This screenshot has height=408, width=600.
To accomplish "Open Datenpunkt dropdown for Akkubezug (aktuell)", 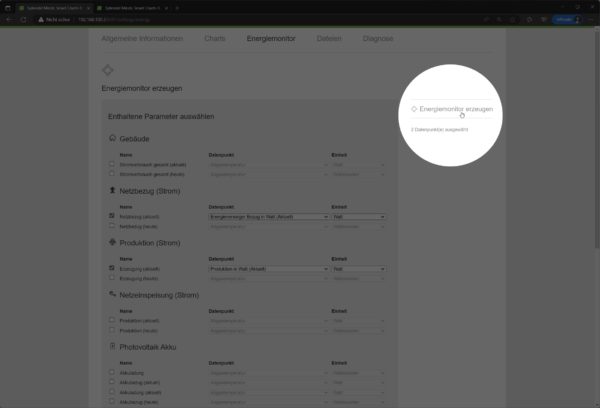I will (269, 383).
